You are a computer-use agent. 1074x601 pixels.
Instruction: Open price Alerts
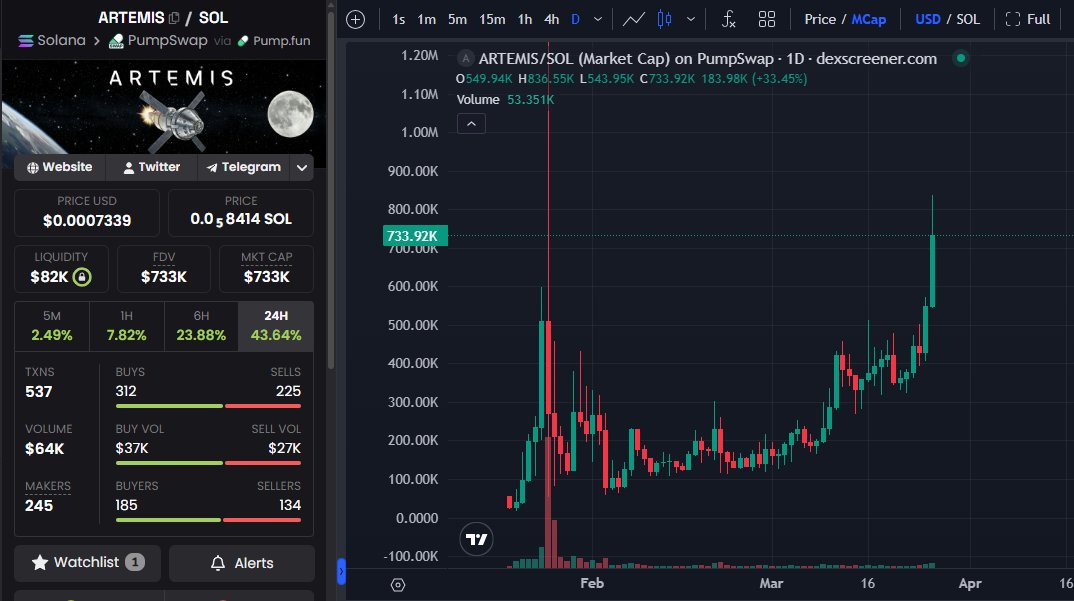242,563
